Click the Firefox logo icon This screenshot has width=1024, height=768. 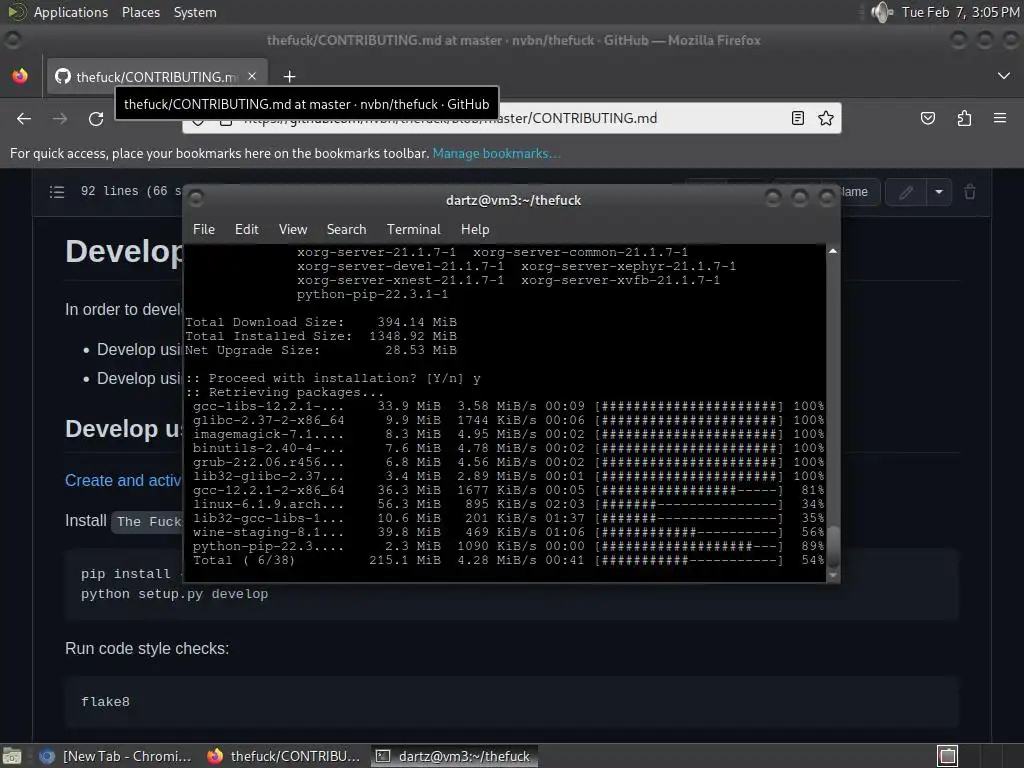[20, 76]
